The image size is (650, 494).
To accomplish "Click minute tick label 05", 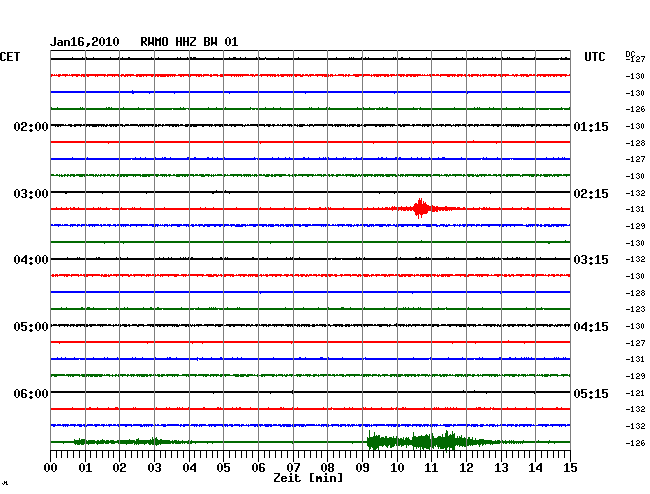I will click(223, 467).
